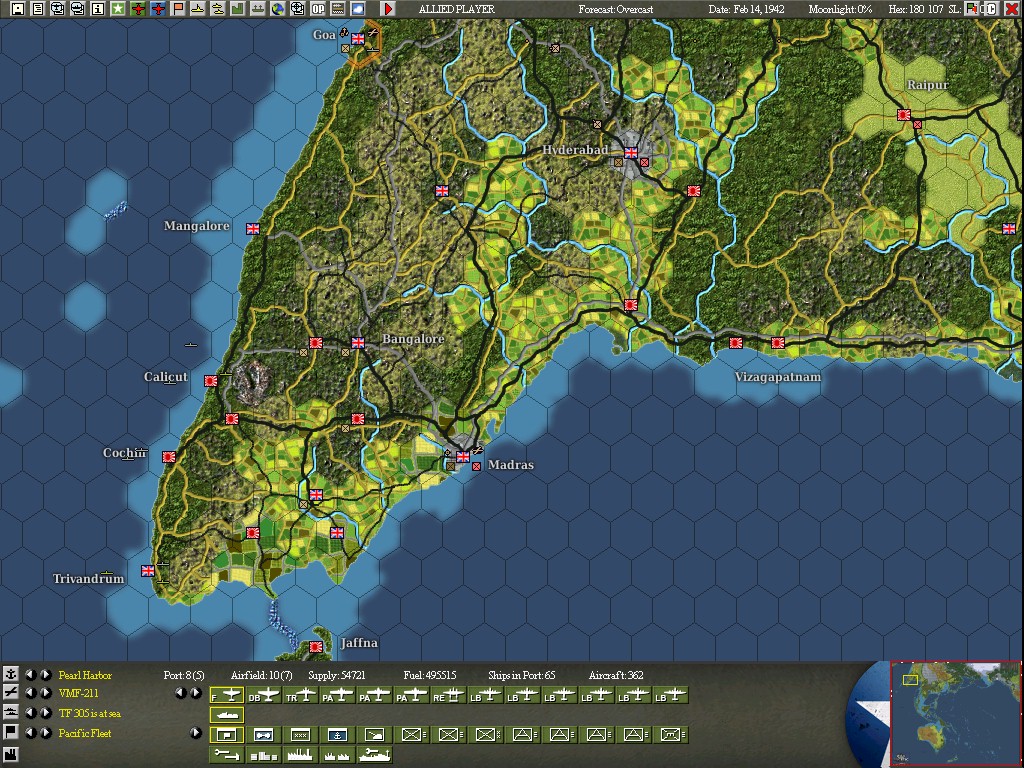
Task: Click the Bangalore city label
Action: coord(413,339)
